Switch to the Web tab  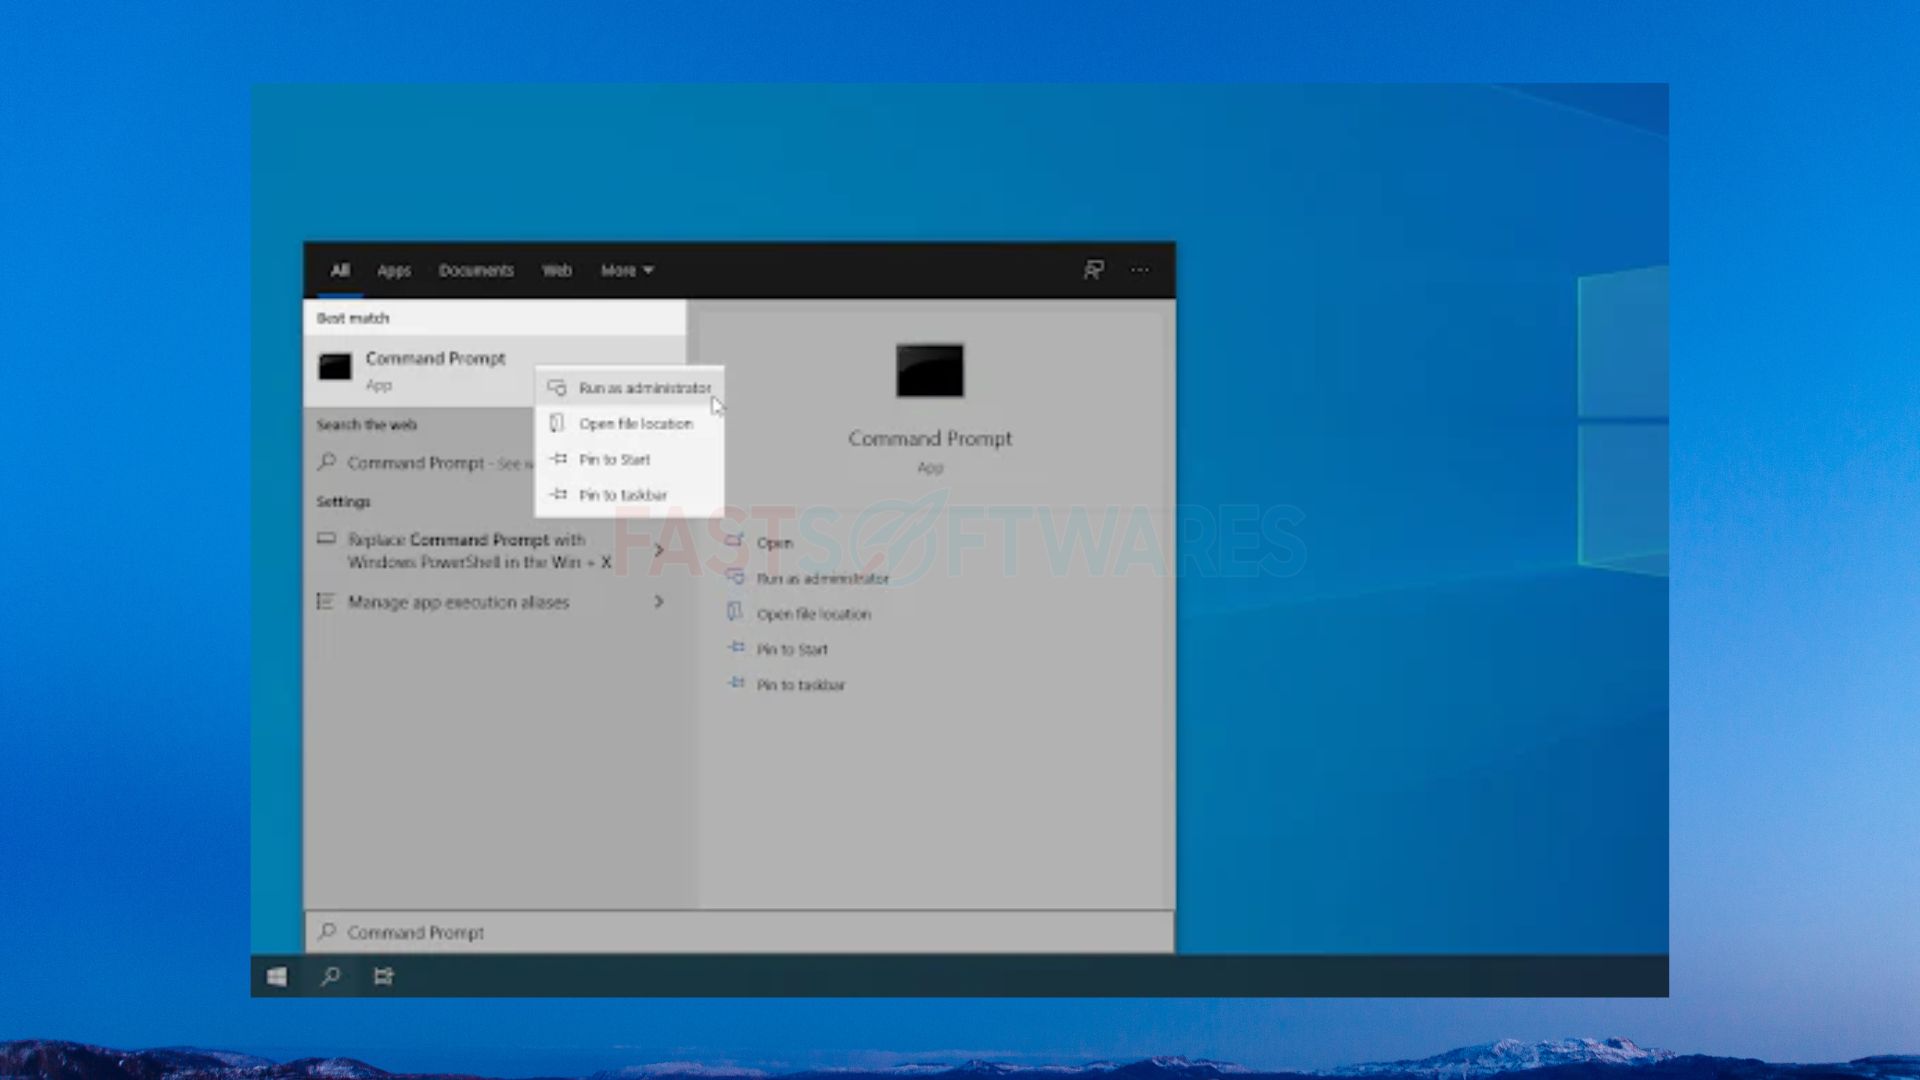click(557, 270)
